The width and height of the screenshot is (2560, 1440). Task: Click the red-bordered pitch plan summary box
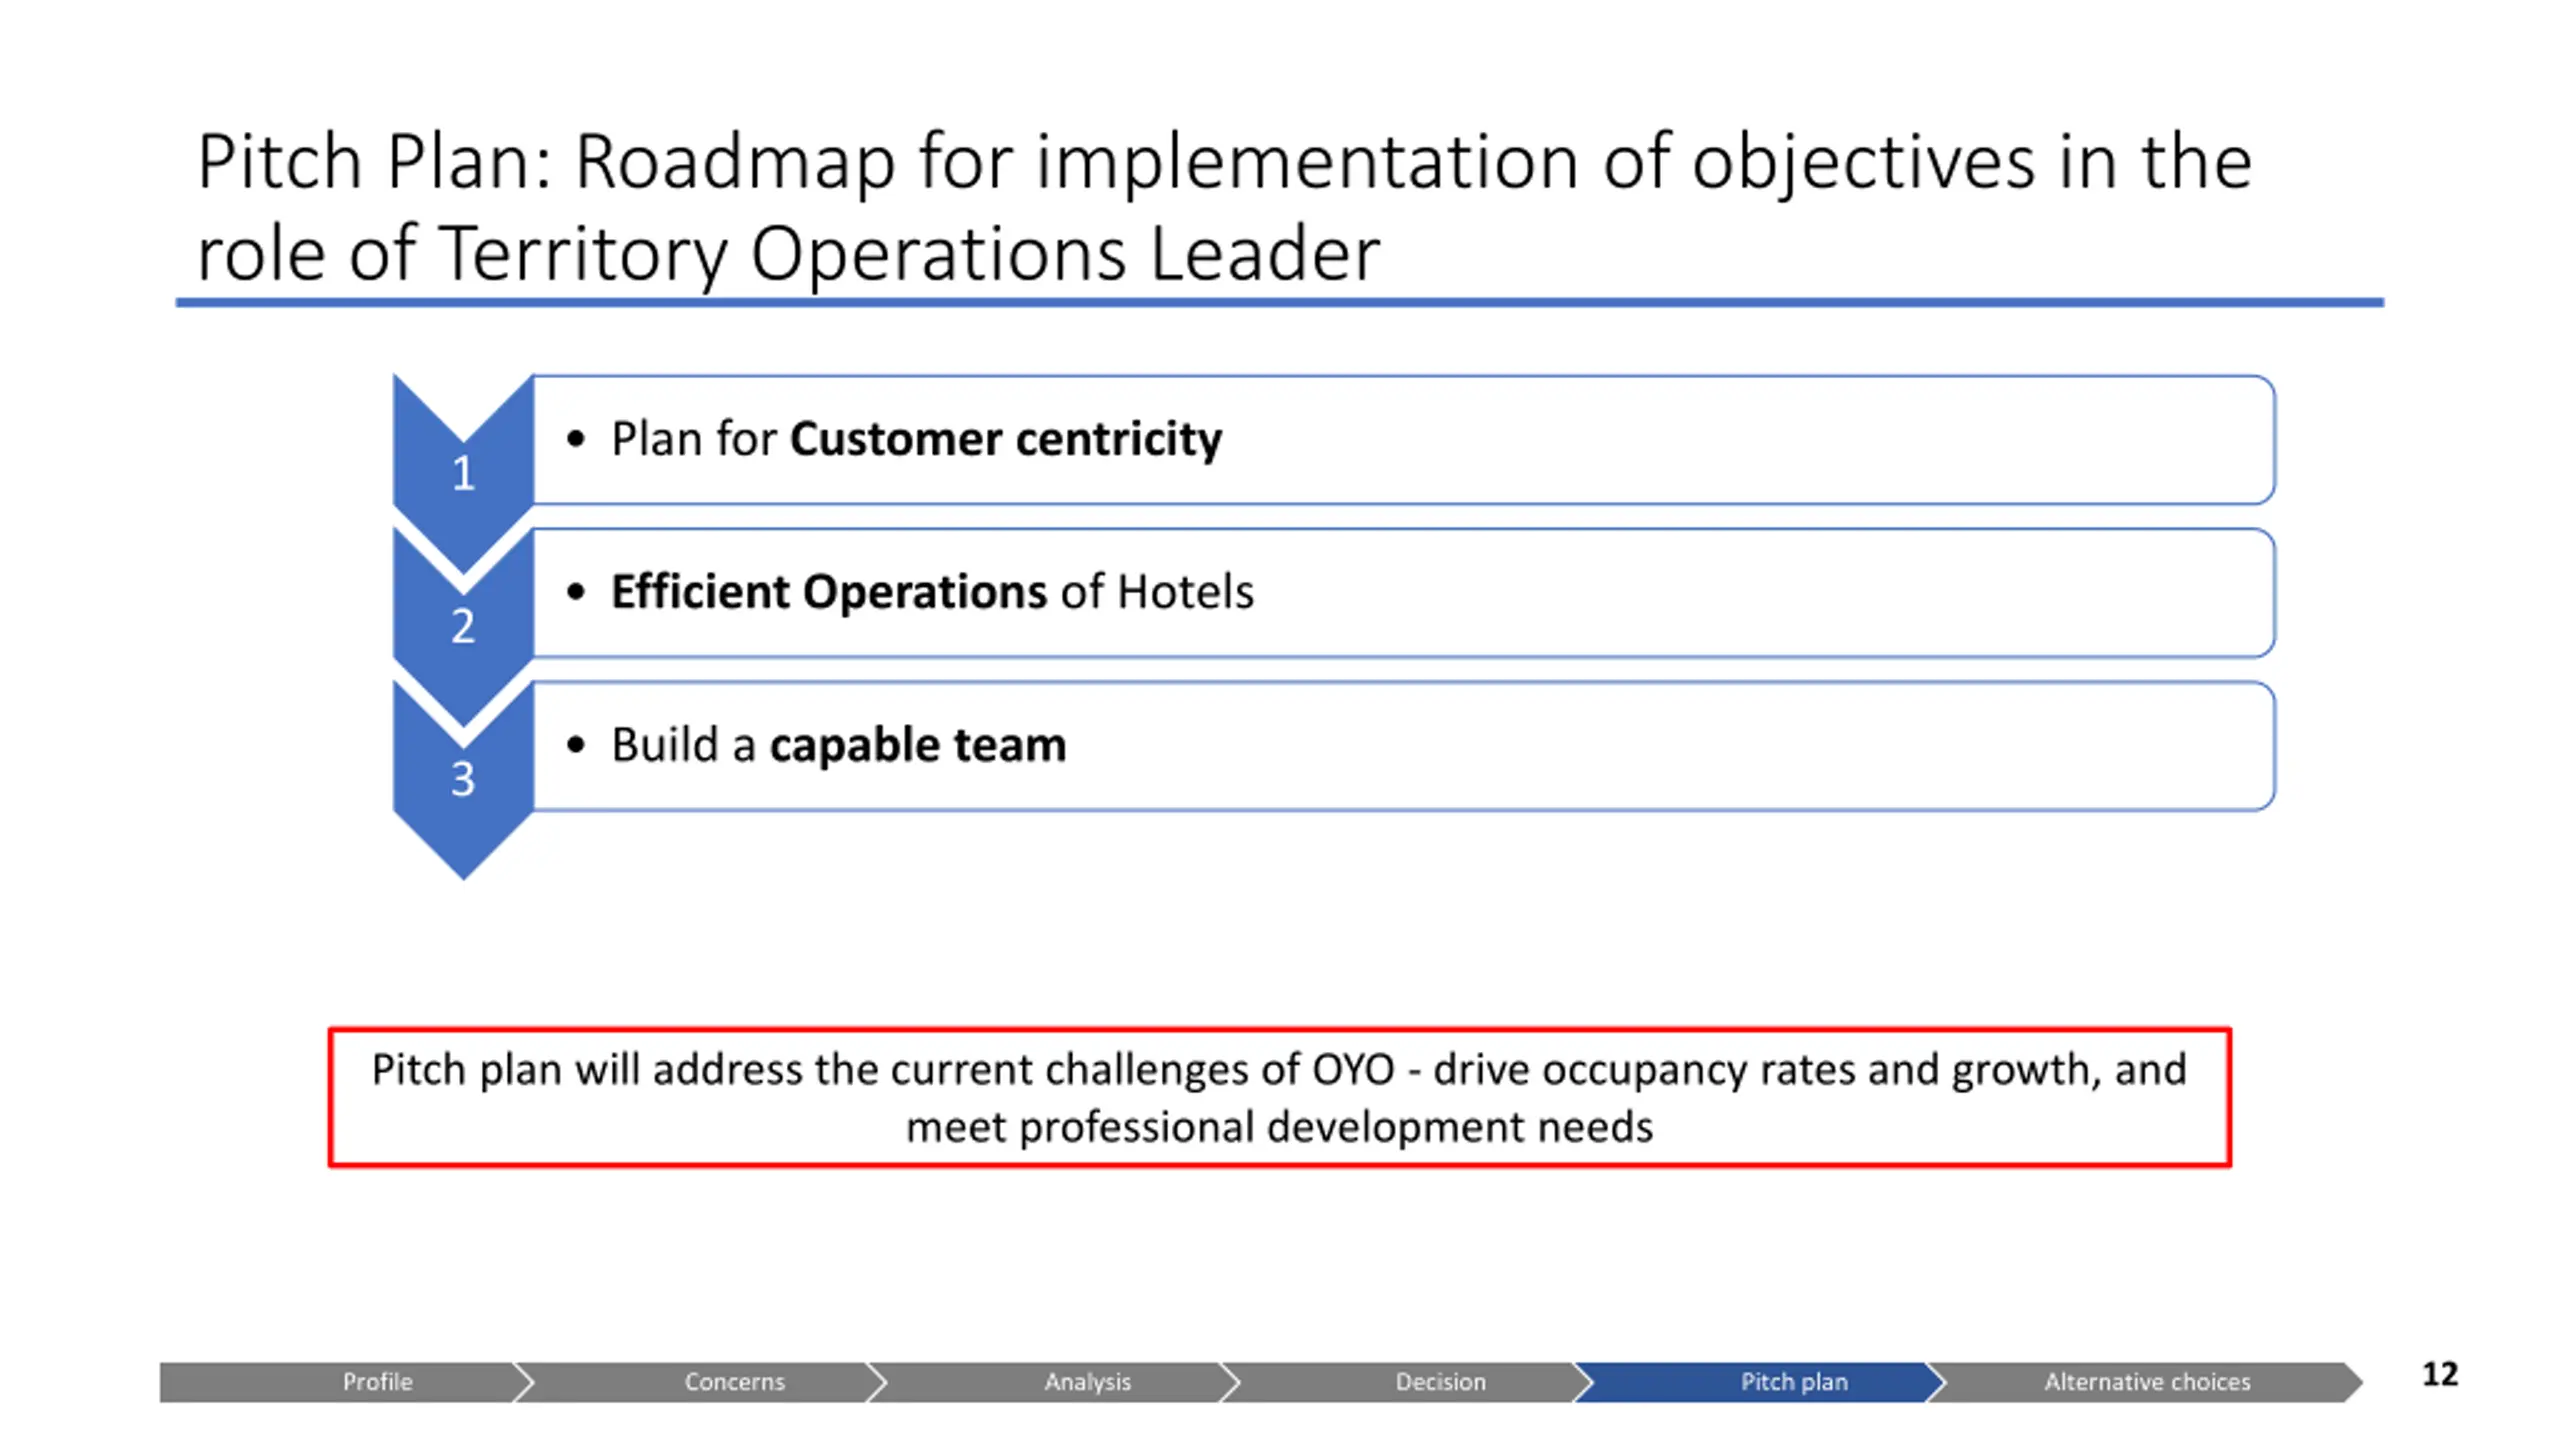click(1279, 1097)
